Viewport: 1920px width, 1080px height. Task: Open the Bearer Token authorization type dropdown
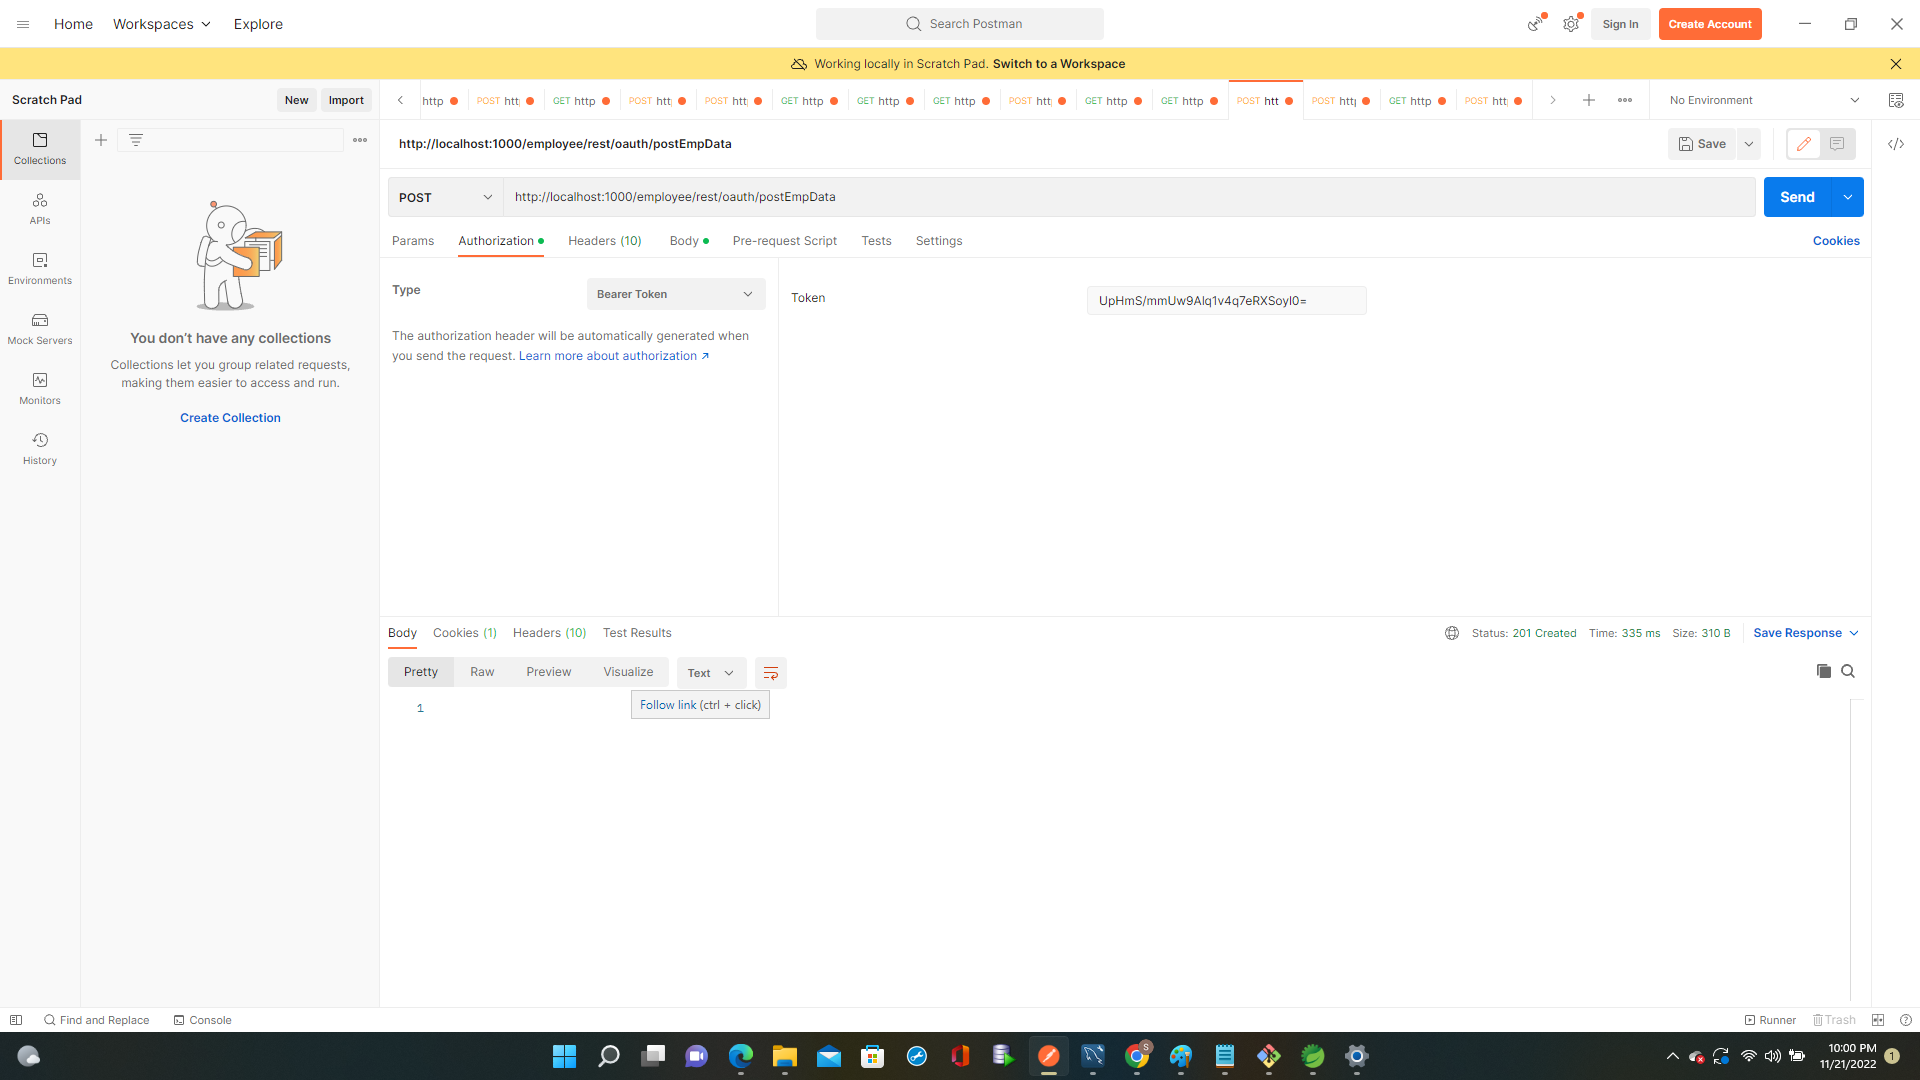click(675, 293)
